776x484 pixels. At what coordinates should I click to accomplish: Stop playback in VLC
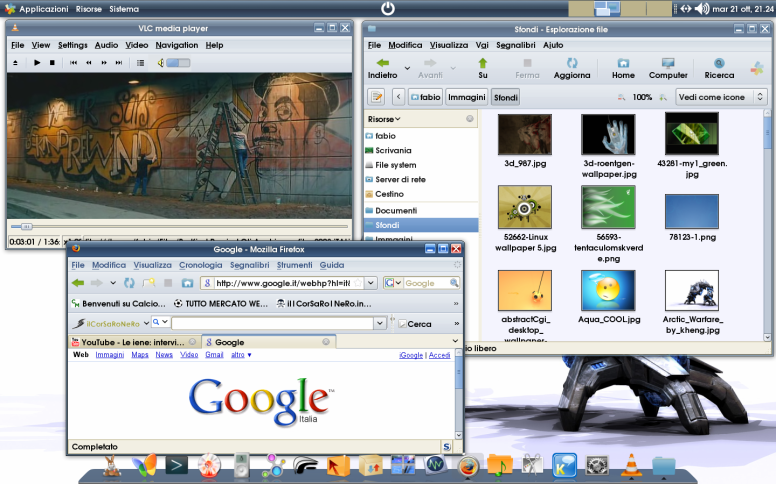click(52, 63)
